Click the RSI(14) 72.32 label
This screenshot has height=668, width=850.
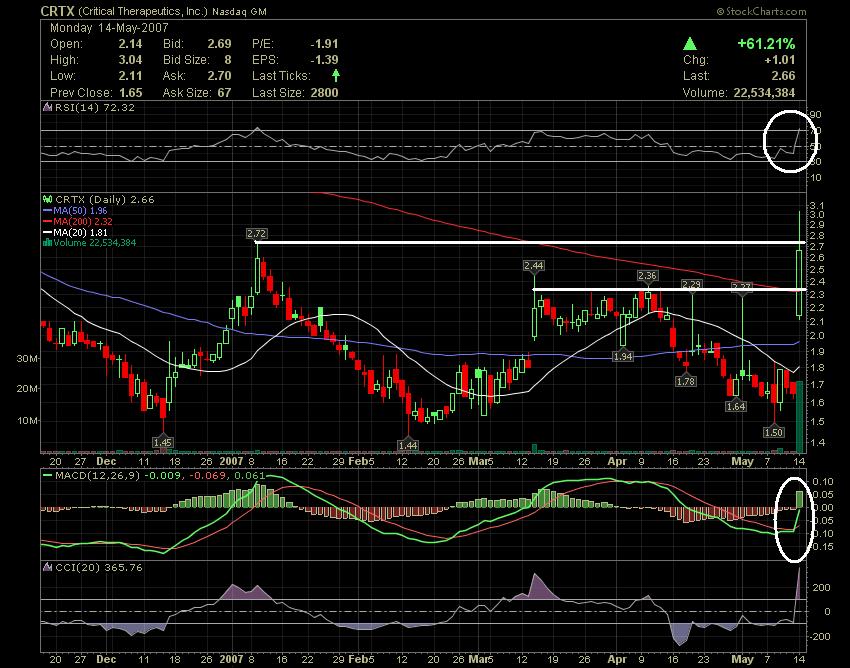point(95,107)
